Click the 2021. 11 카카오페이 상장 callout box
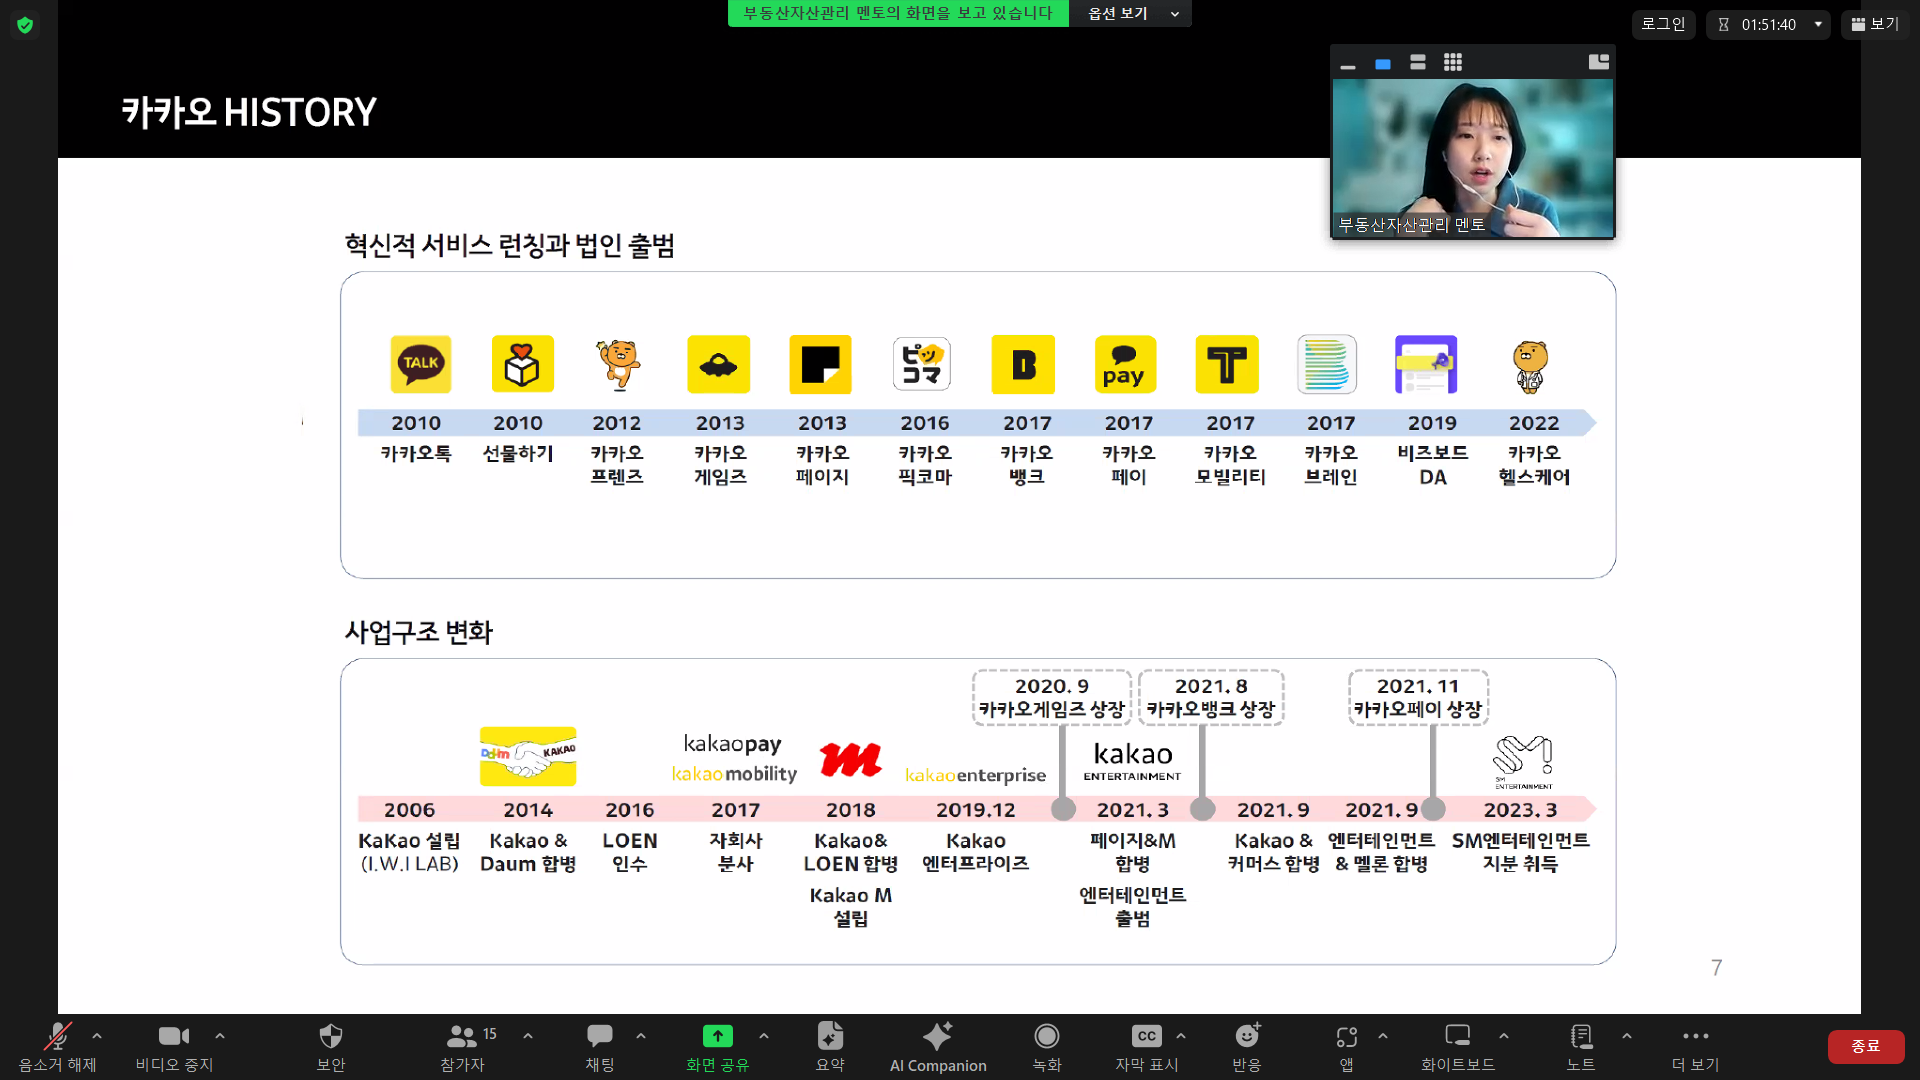Screen dimensions: 1920x1080 click(x=1418, y=697)
